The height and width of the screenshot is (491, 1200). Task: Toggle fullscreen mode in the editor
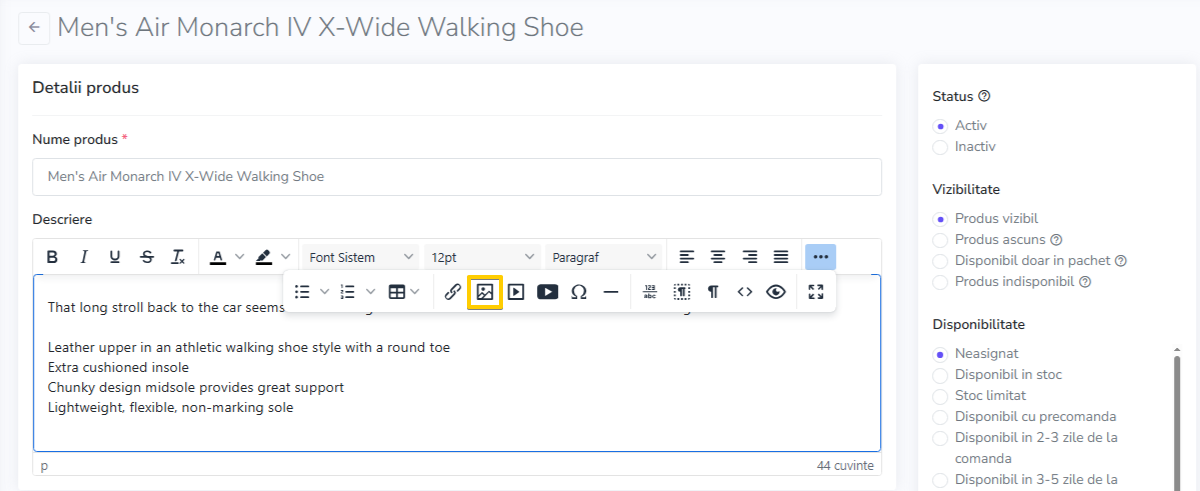816,292
